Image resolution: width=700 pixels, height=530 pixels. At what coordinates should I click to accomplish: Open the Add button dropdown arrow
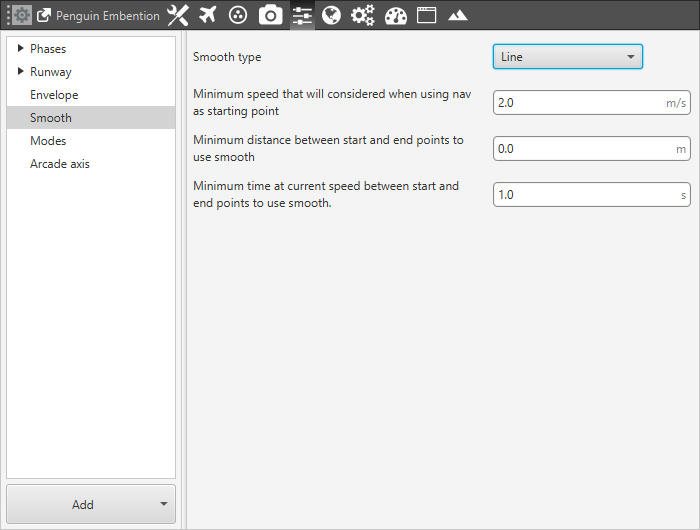click(x=164, y=504)
